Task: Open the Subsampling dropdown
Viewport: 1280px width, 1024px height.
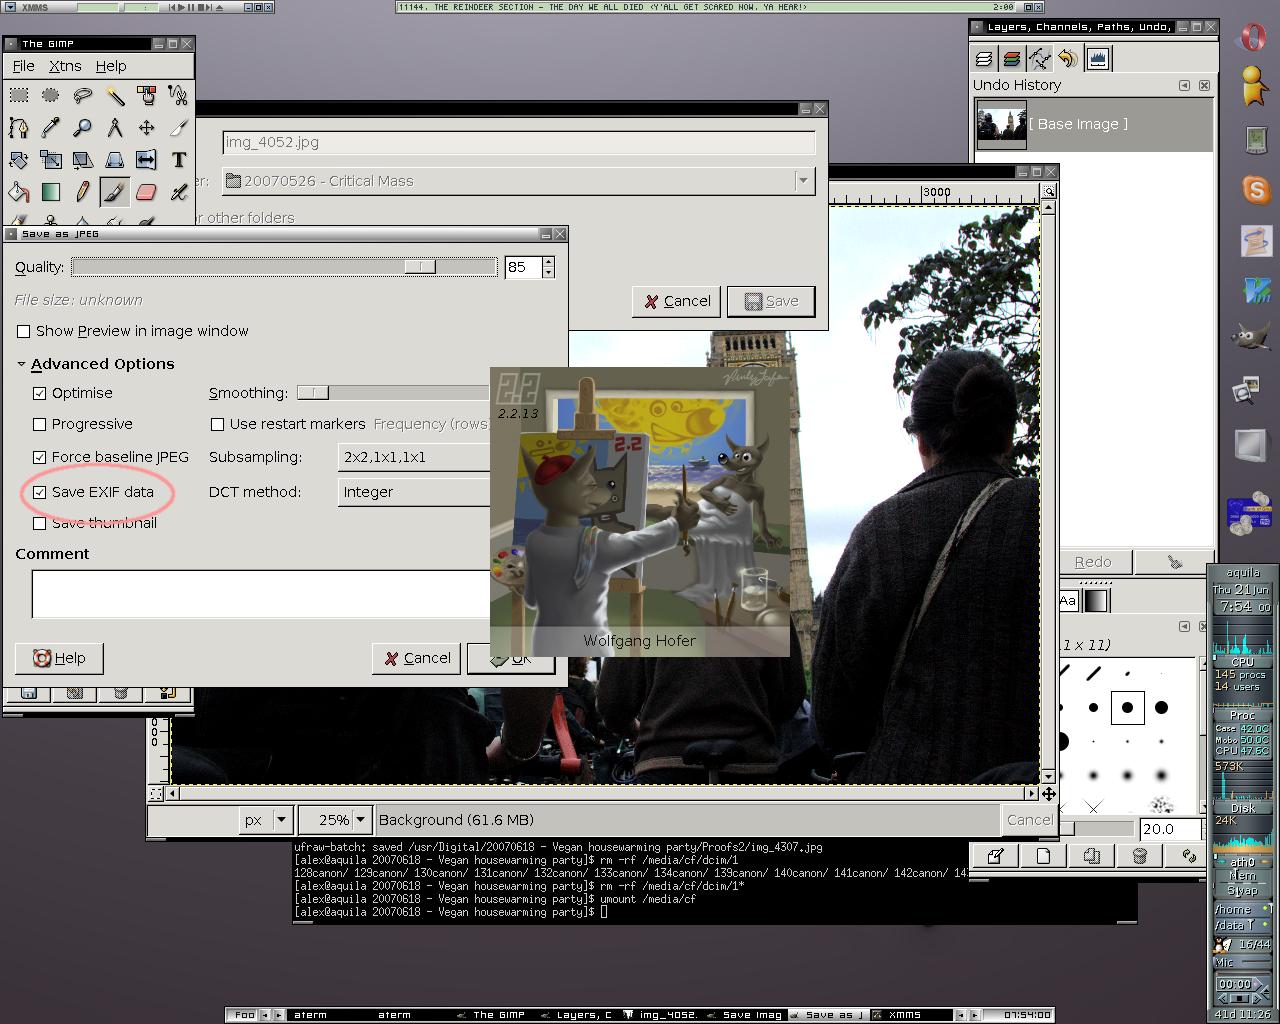Action: (x=414, y=457)
